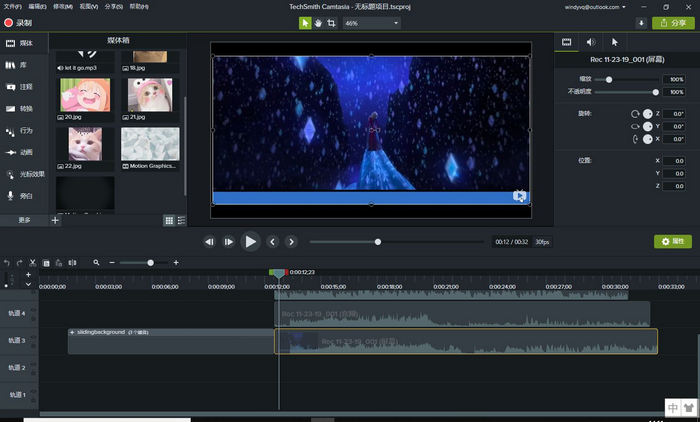The image size is (700, 422).
Task: Switch to the Media tab in sidebar
Action: pos(24,43)
